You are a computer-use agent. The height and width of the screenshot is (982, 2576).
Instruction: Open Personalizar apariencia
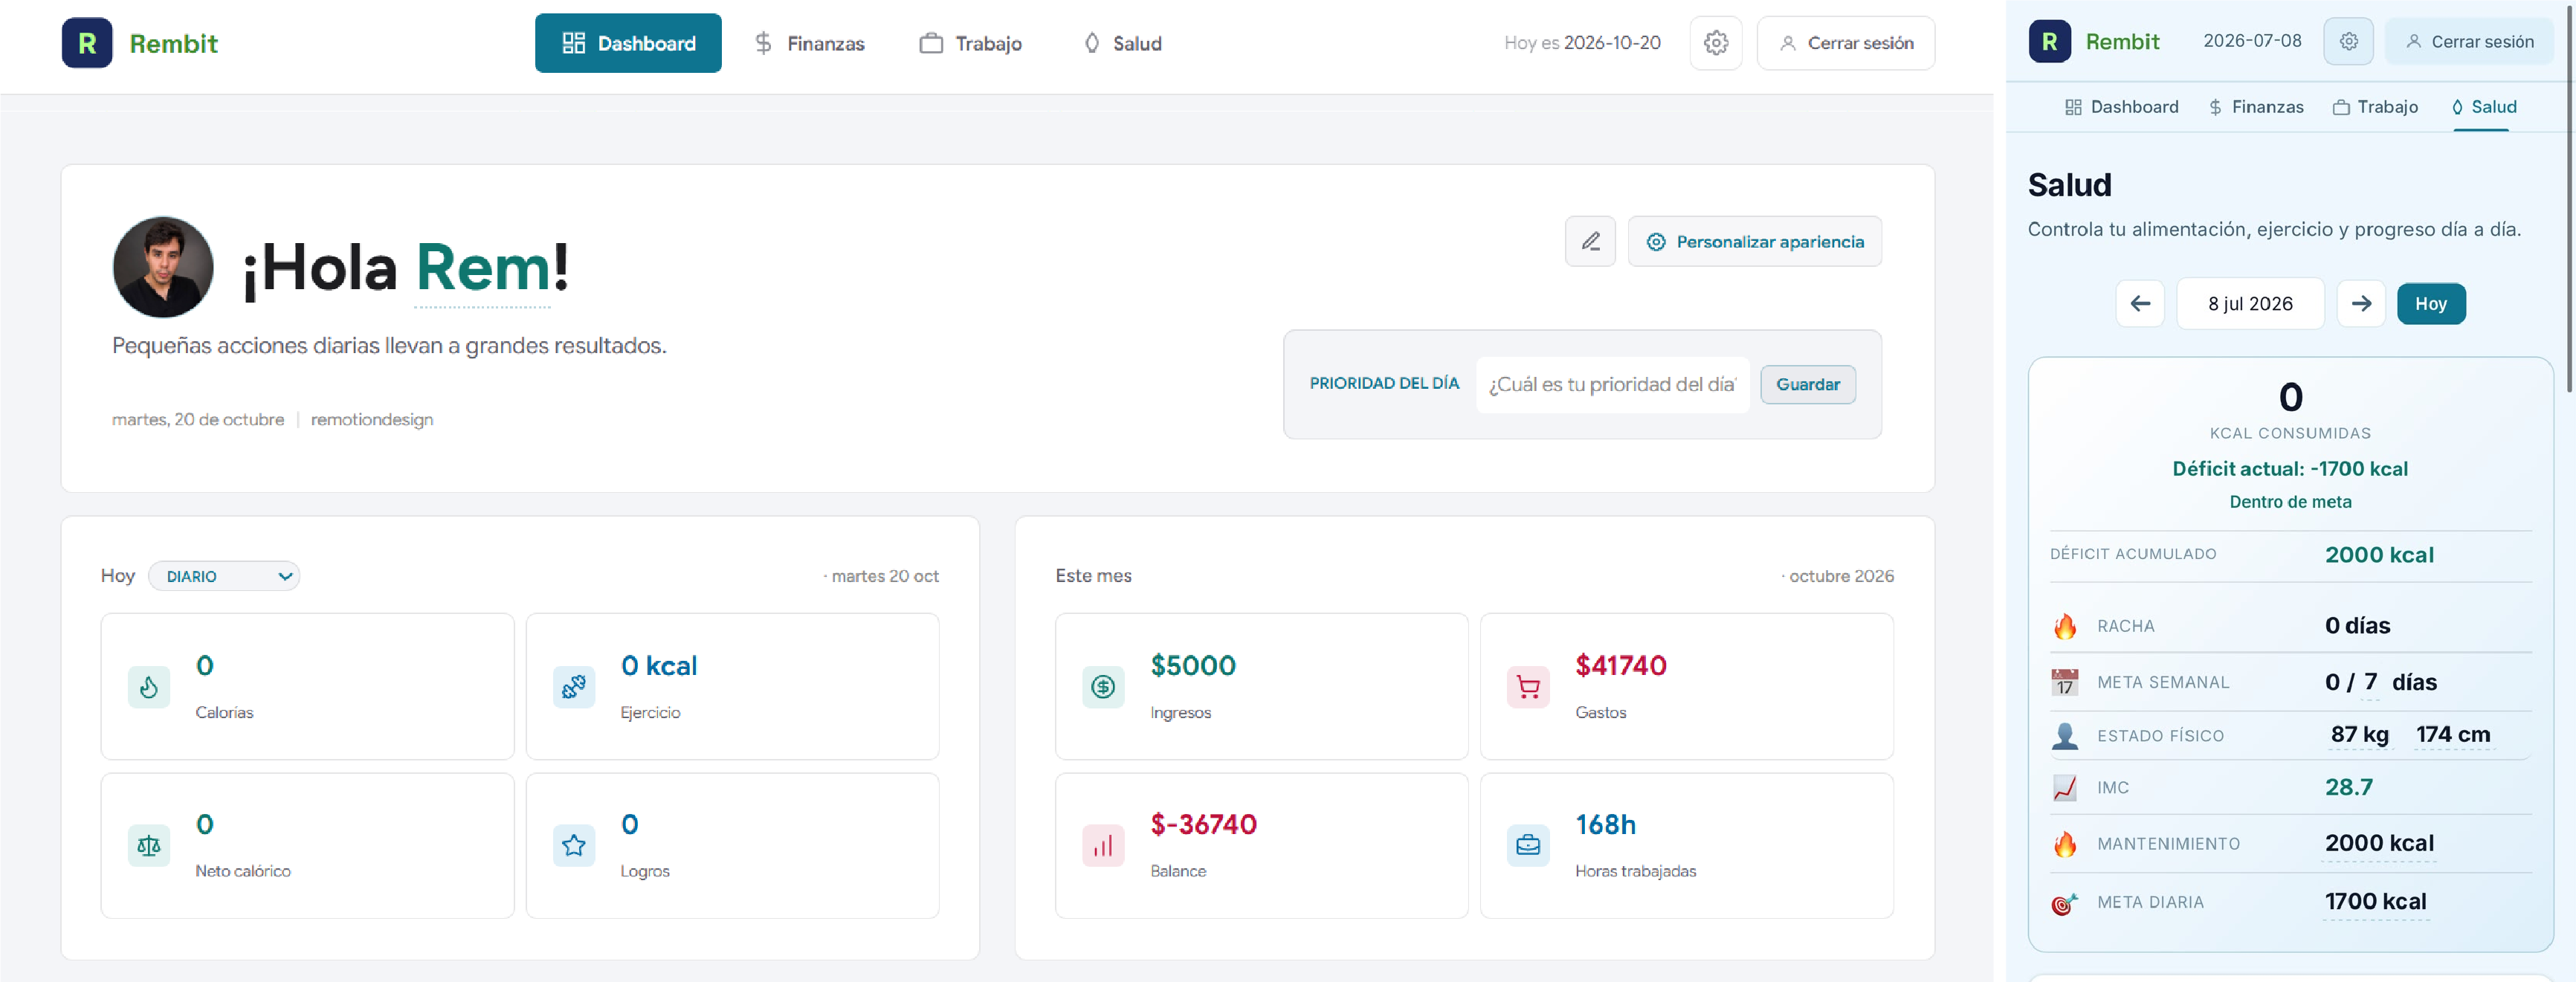coord(1755,241)
